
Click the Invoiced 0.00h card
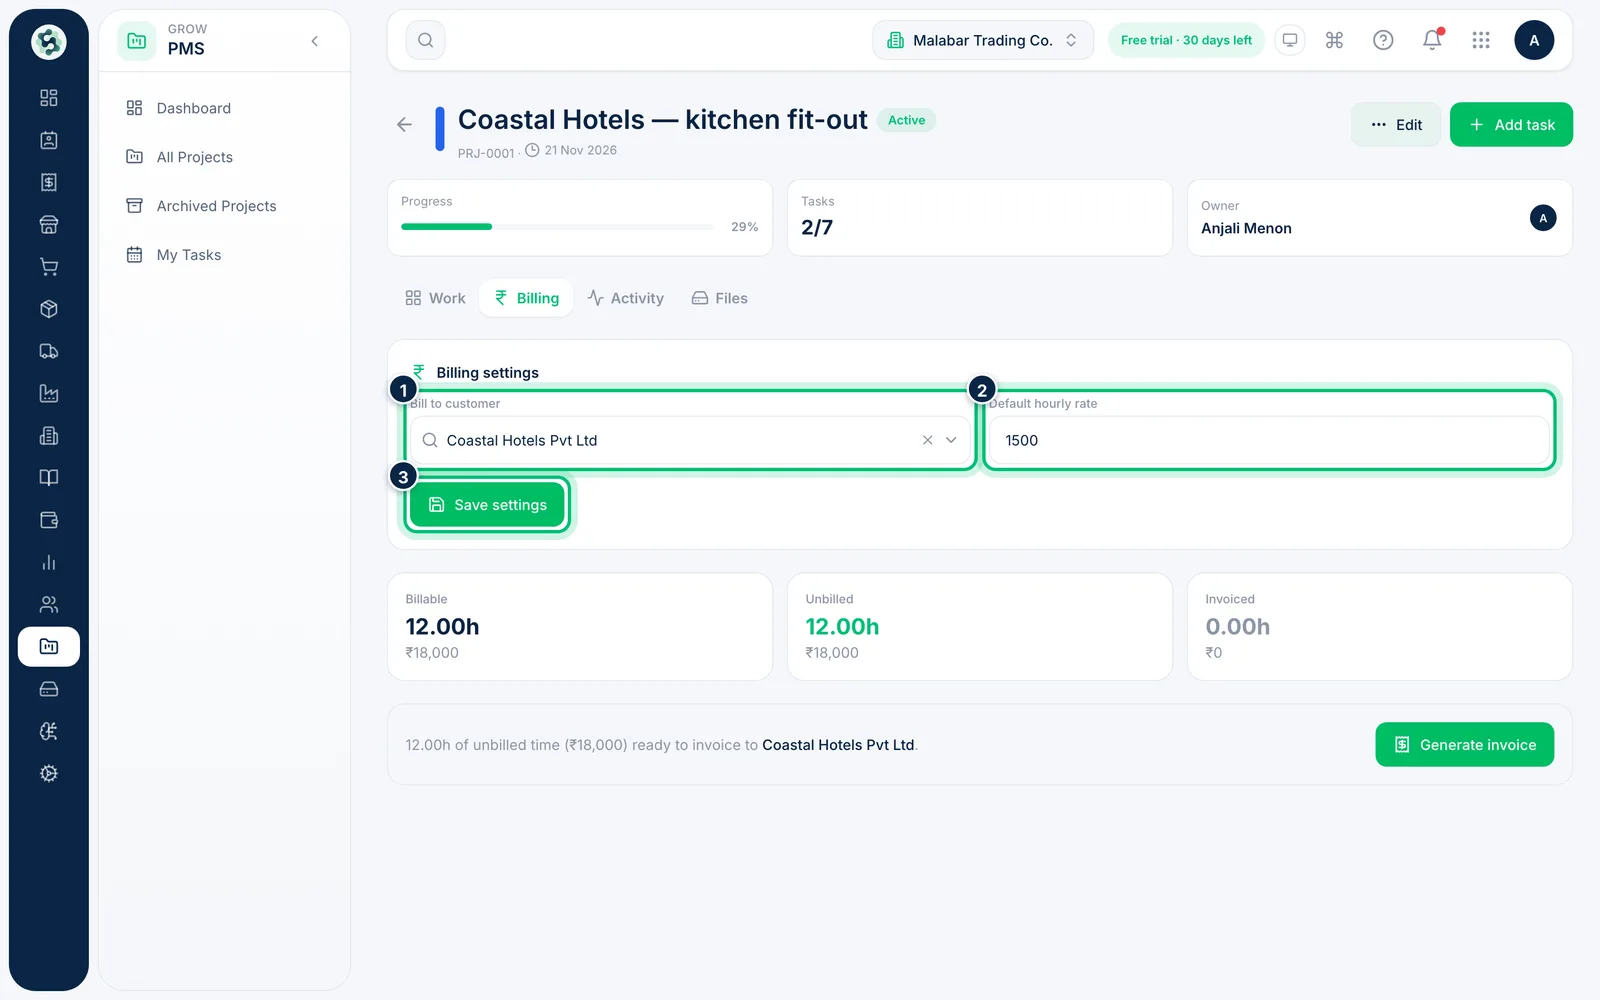point(1380,627)
